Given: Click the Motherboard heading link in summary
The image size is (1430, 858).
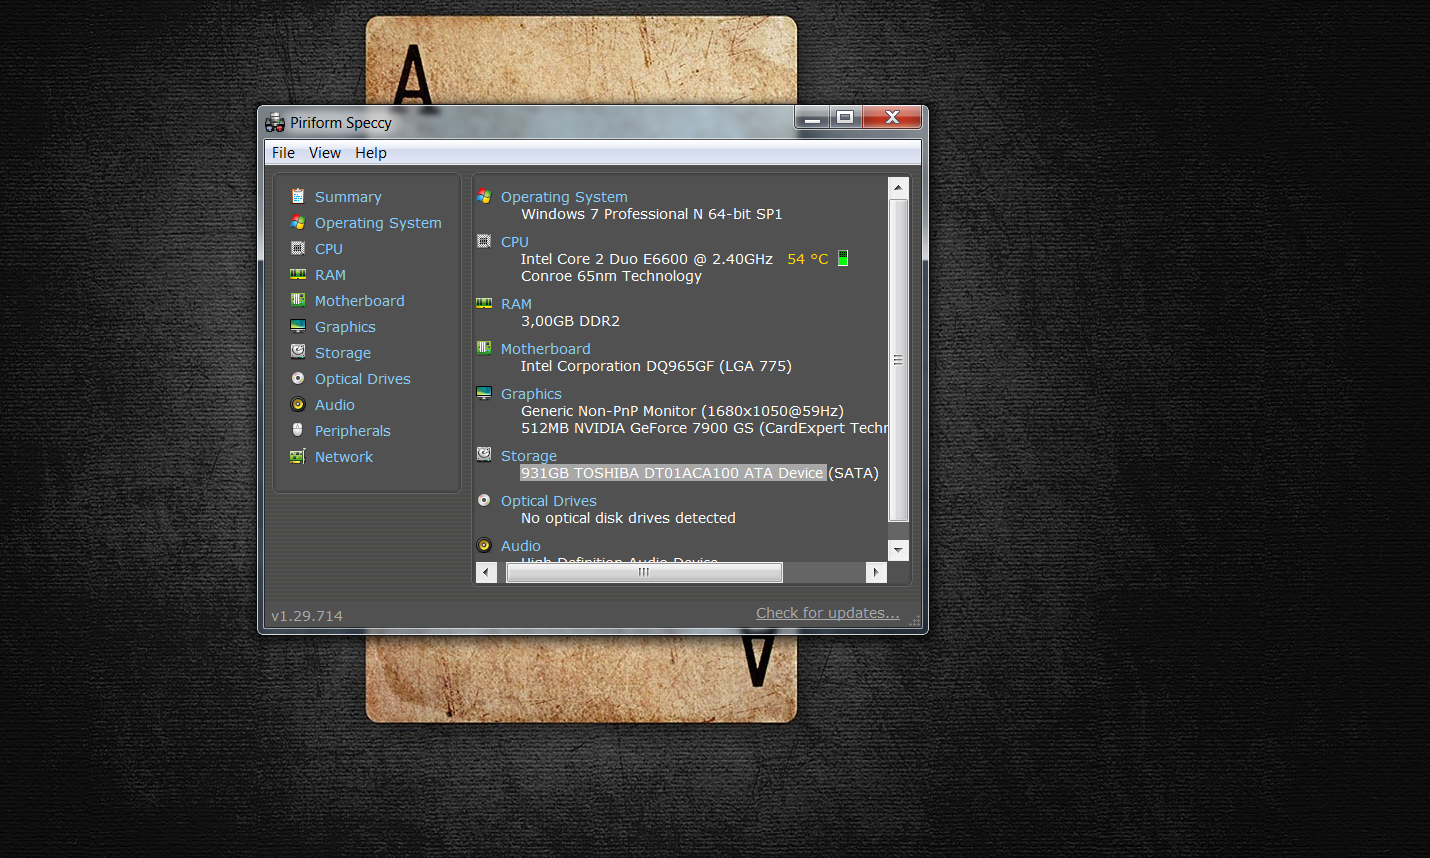Looking at the screenshot, I should point(546,349).
